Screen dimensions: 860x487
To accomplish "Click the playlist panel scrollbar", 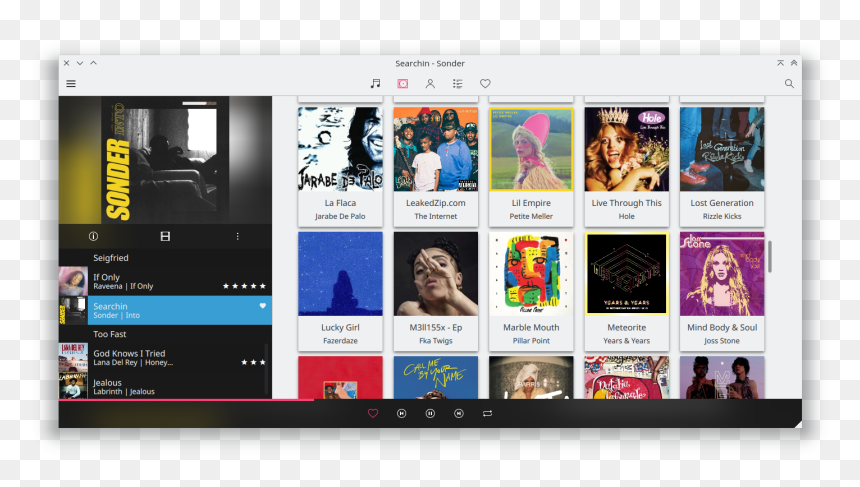I will tap(266, 367).
